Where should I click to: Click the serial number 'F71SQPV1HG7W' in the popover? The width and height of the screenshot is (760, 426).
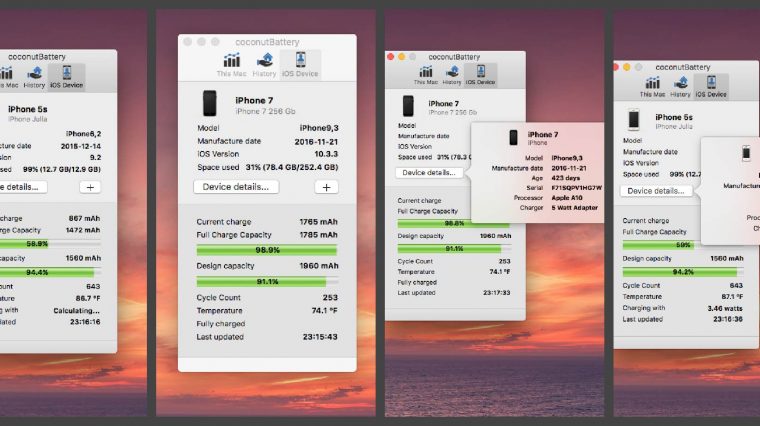point(576,188)
